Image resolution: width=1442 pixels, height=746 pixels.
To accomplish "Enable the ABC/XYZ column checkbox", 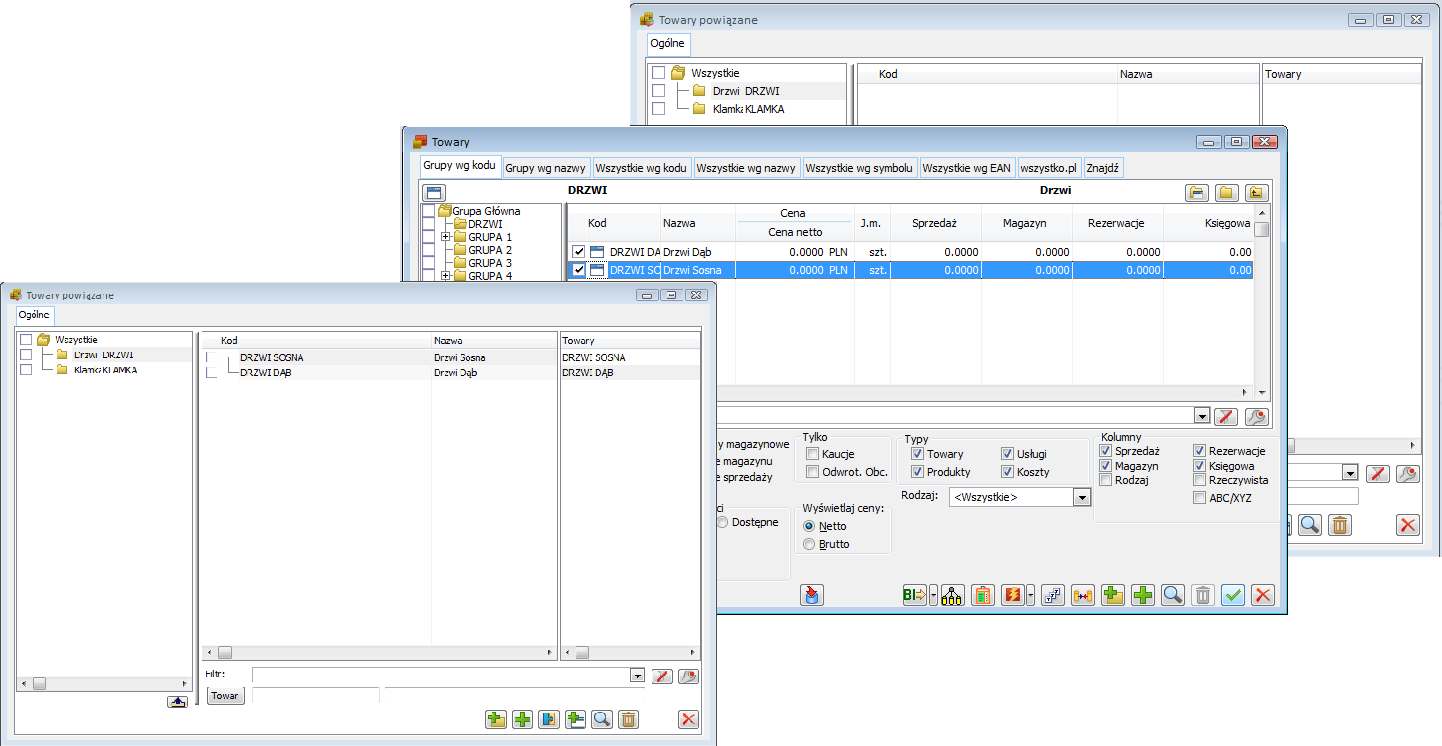I will pos(1200,498).
